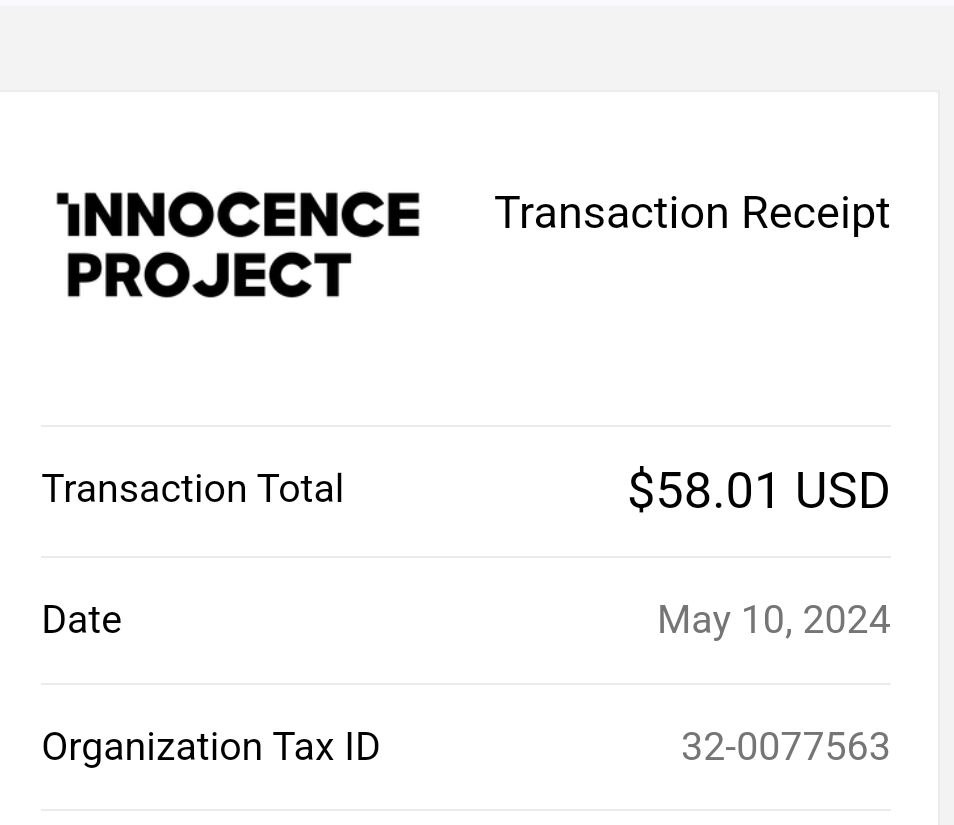The height and width of the screenshot is (825, 954).
Task: Click the month May in the date
Action: pos(694,621)
